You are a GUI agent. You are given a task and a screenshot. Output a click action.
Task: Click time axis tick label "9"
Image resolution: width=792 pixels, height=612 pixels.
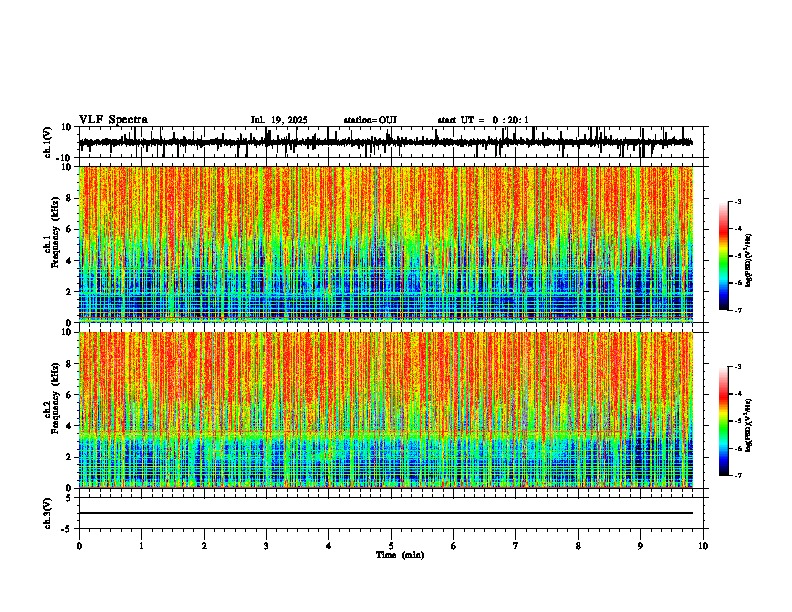tap(640, 546)
